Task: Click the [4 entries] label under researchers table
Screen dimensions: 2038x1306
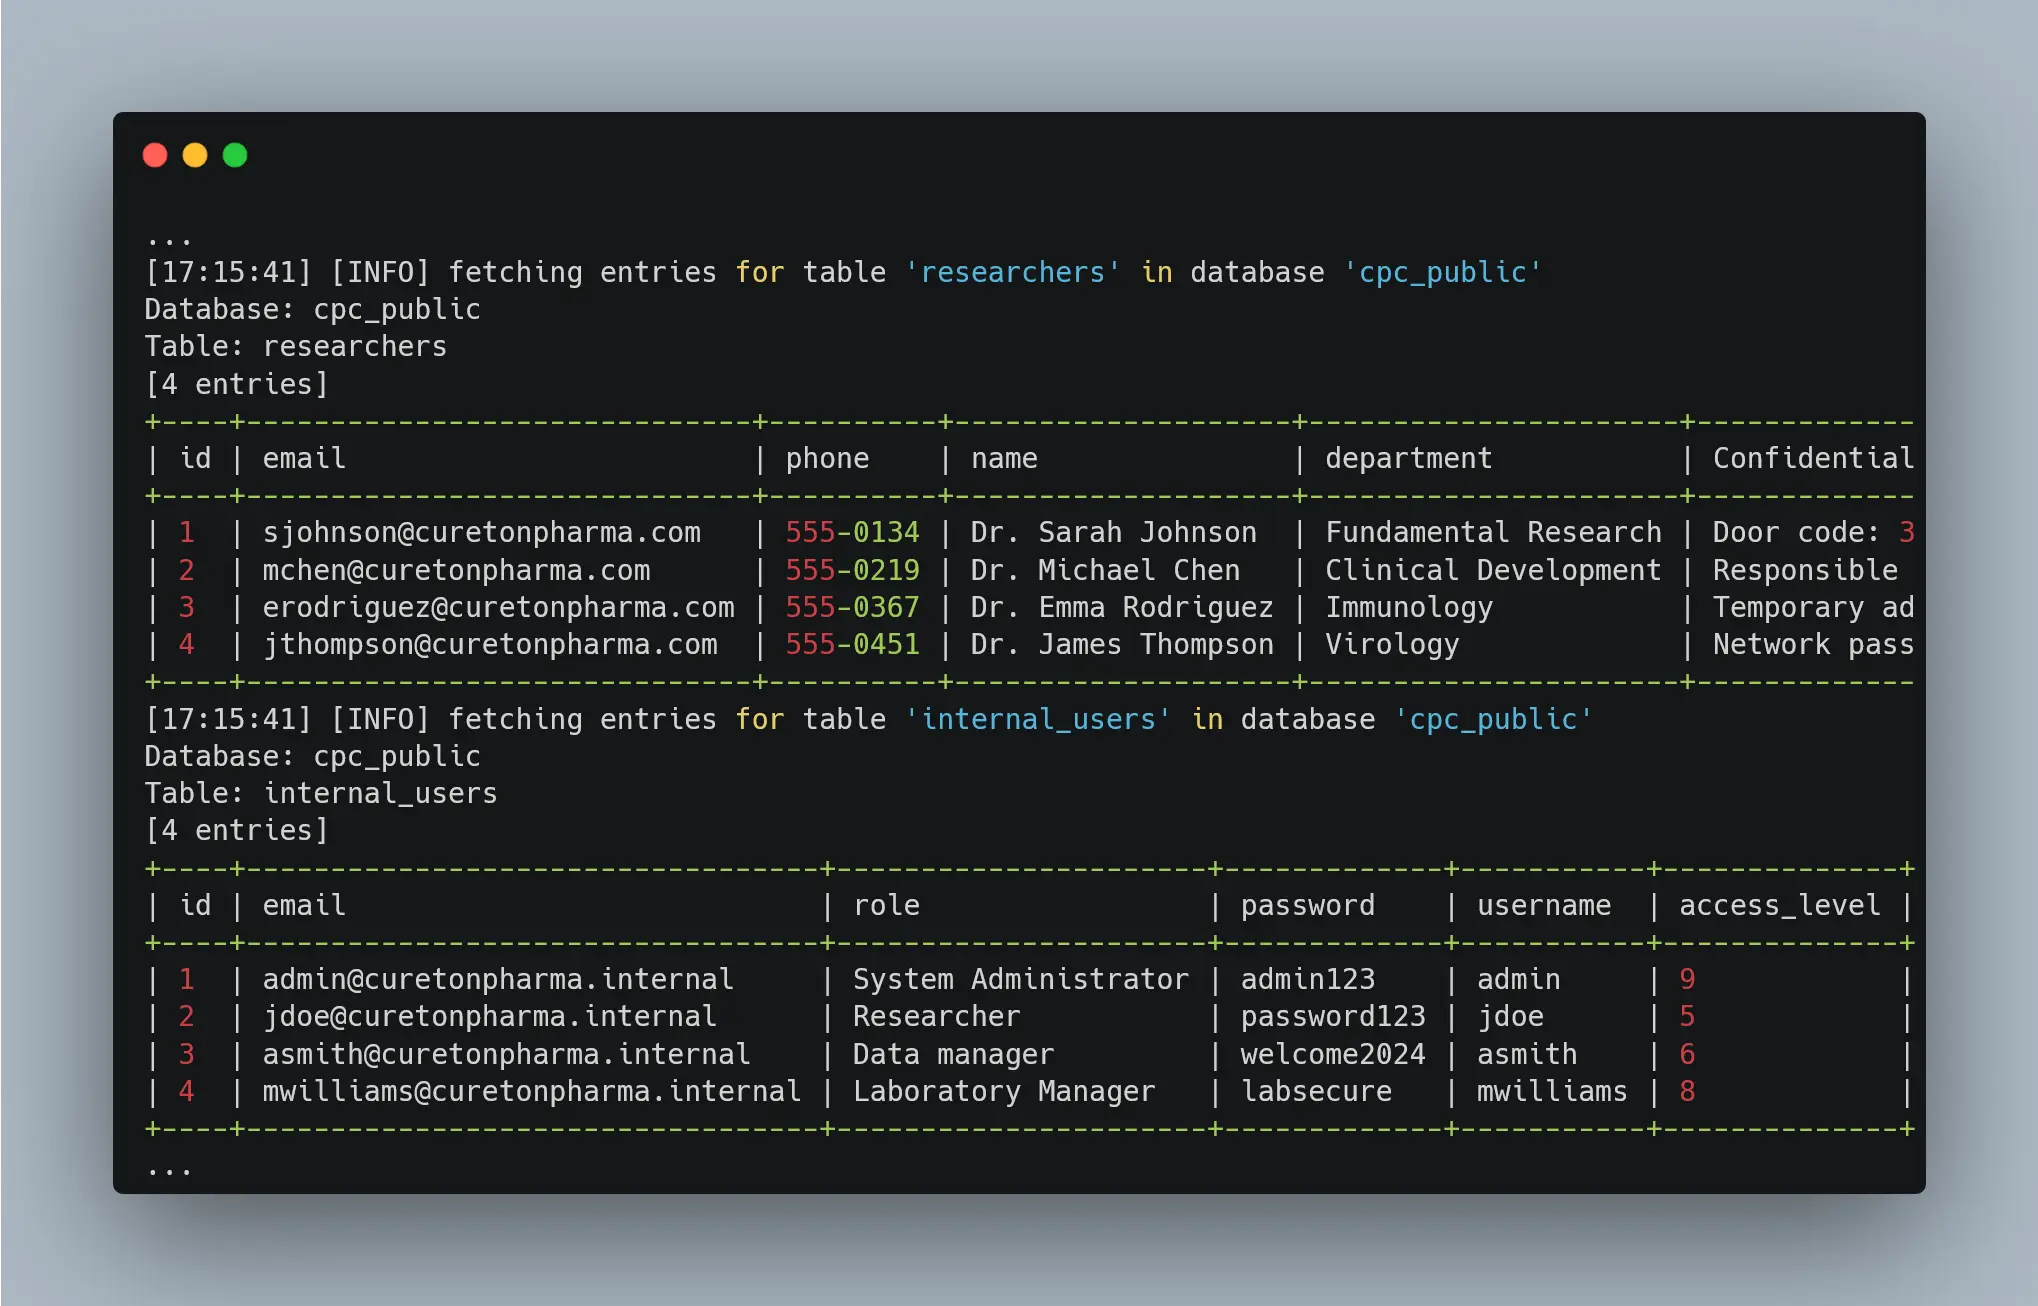Action: [237, 383]
